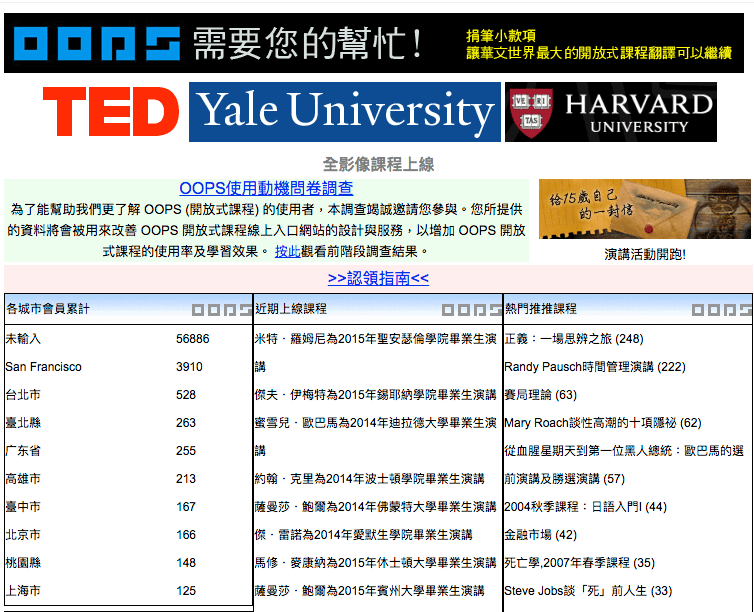Screen dimensions: 754x612
Task: Open the OOPS使用動機問卷調查 survey link
Action: click(x=266, y=188)
